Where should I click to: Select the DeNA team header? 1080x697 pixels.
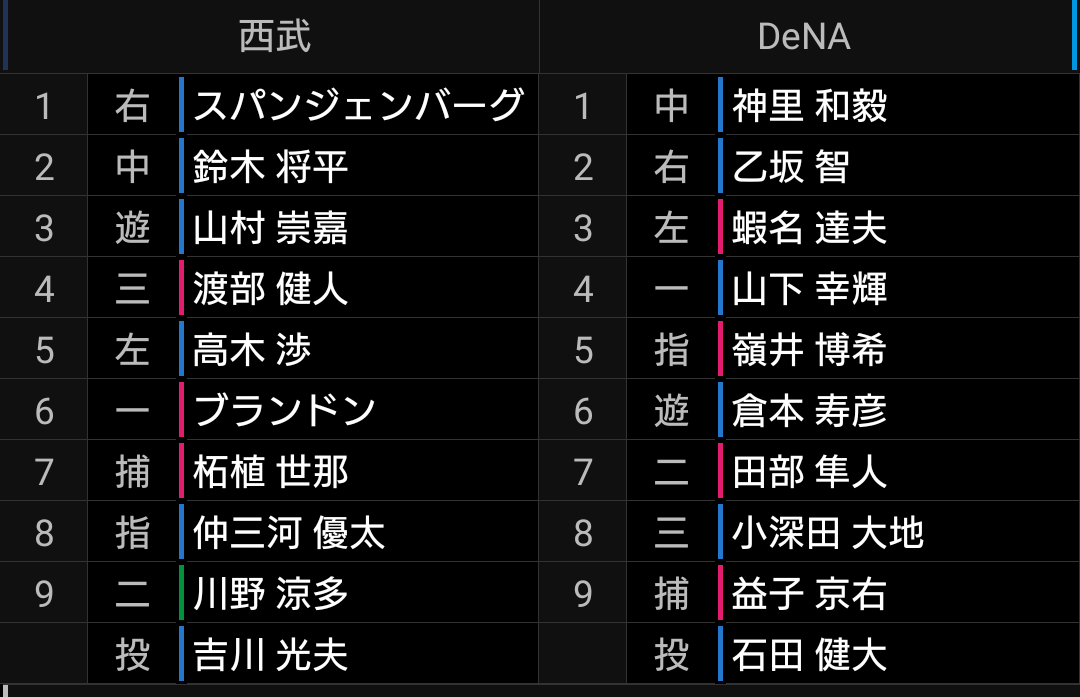(804, 36)
